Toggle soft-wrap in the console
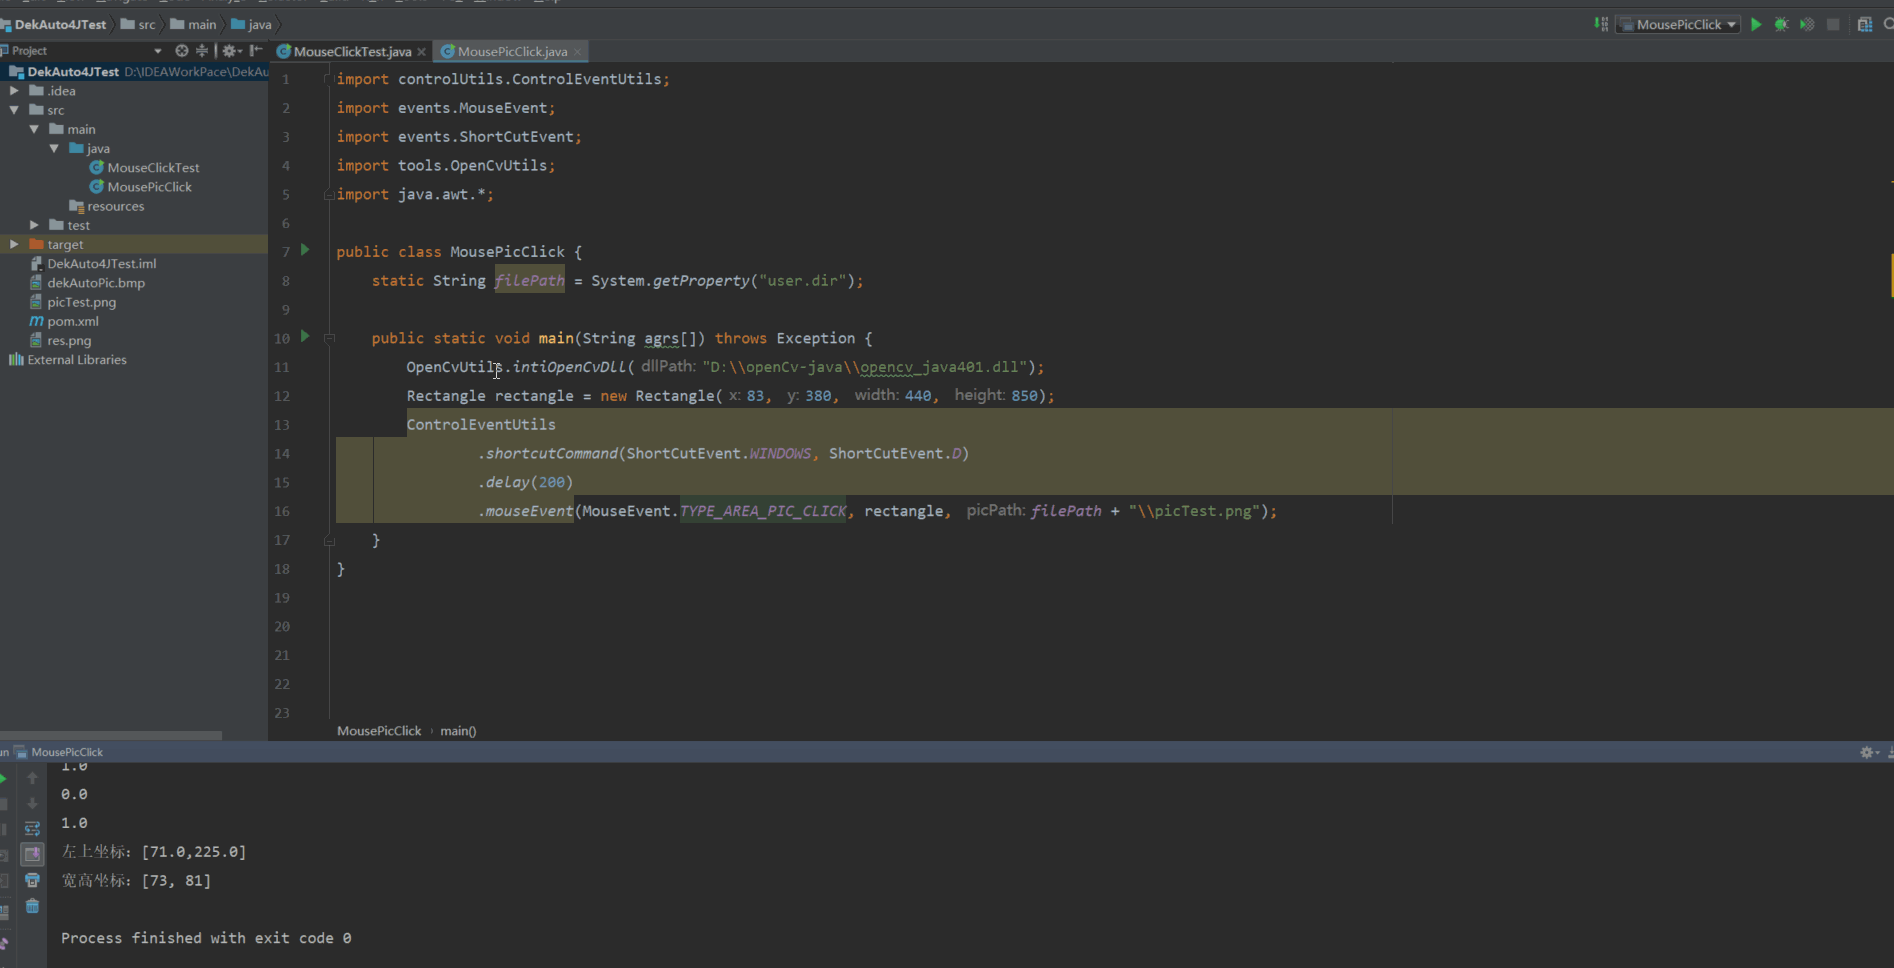 click(32, 829)
